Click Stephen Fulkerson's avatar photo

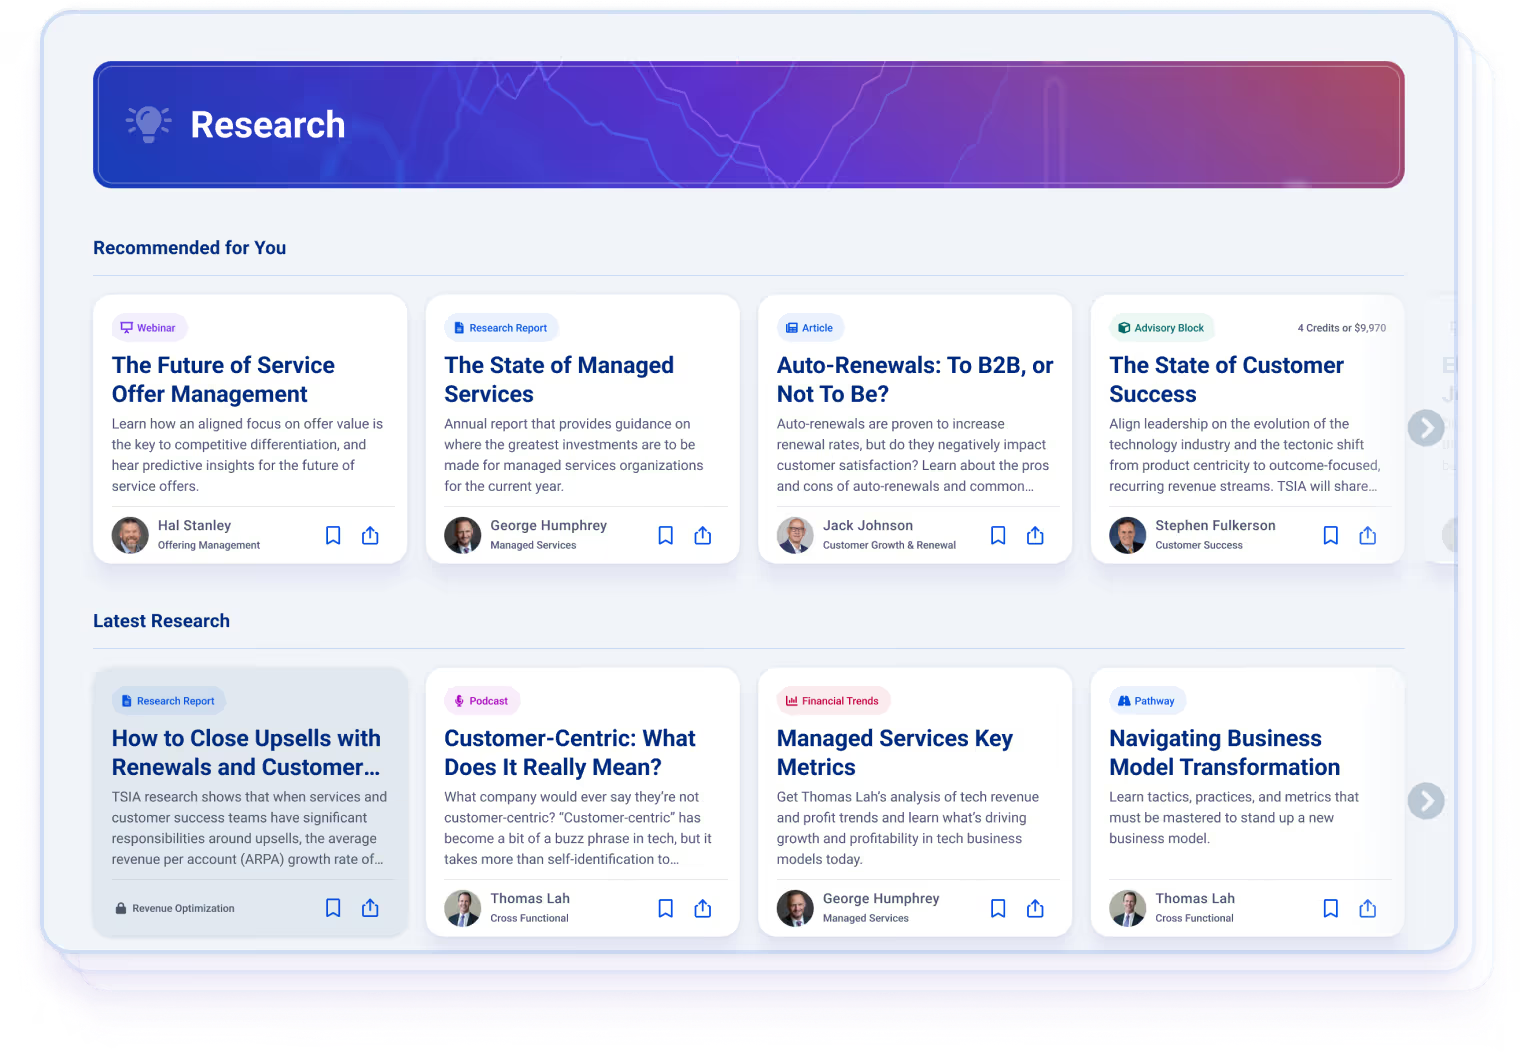tap(1128, 535)
